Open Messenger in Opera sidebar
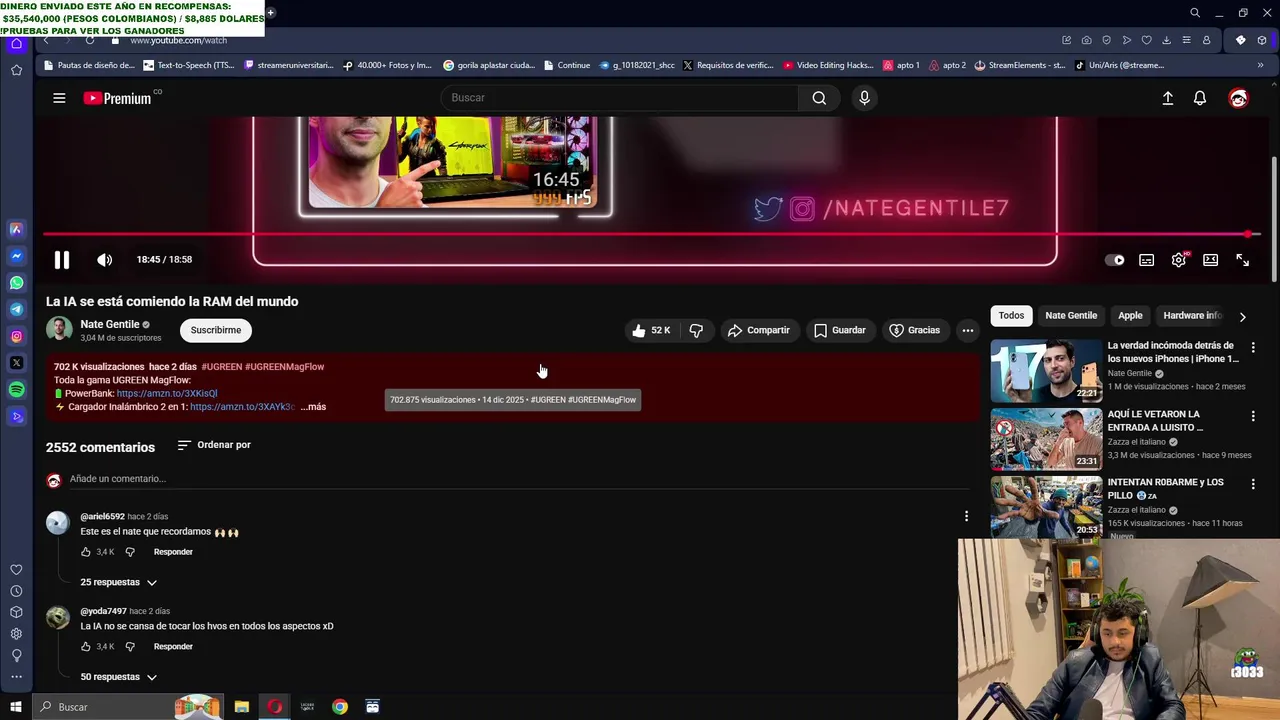 coord(16,256)
